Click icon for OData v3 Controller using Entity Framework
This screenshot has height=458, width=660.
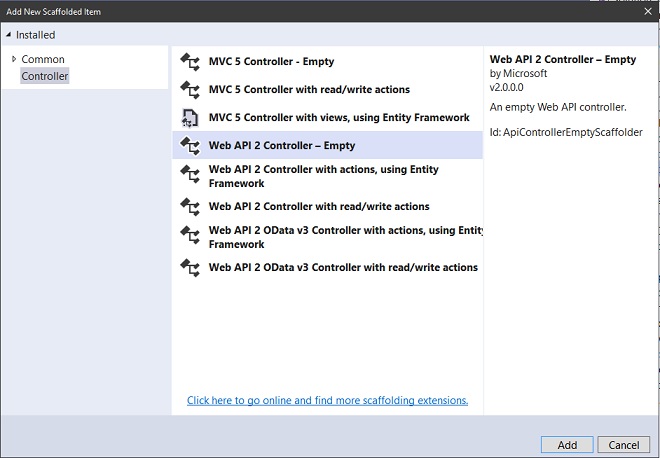(x=190, y=237)
